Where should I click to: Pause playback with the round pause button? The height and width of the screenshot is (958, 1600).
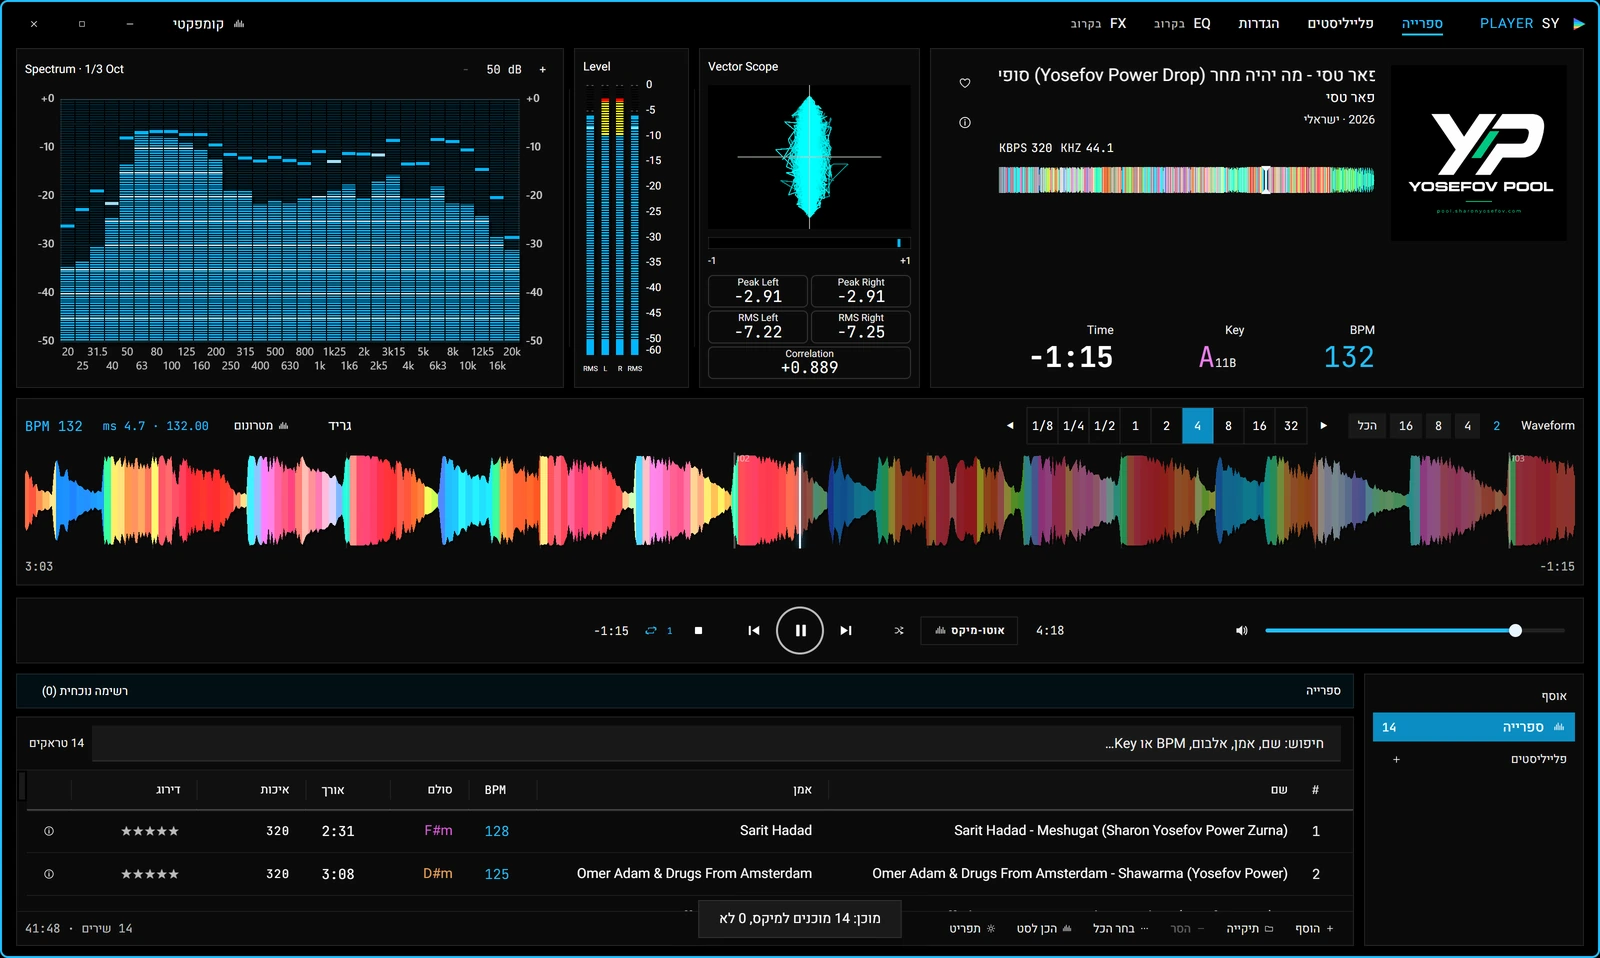tap(800, 630)
